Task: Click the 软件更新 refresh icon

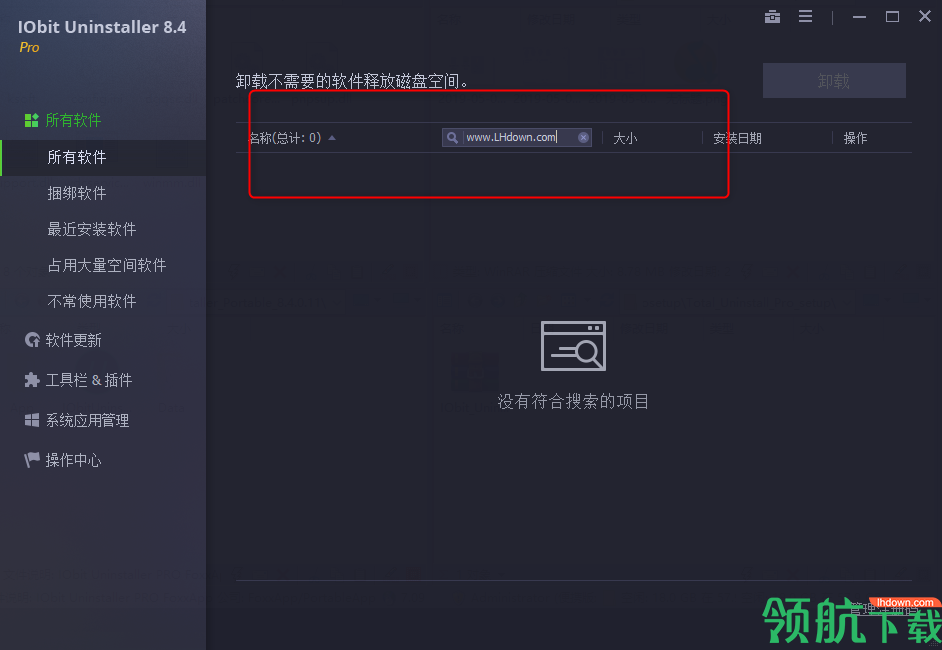Action: (32, 340)
